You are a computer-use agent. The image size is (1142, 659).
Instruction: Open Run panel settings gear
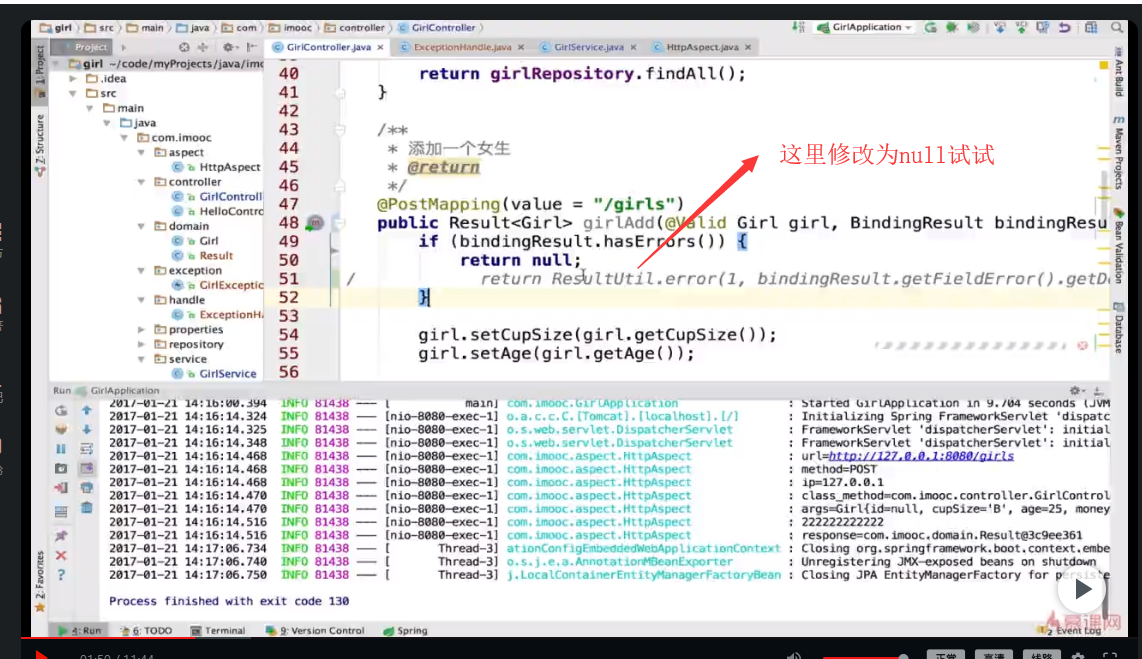point(1076,391)
